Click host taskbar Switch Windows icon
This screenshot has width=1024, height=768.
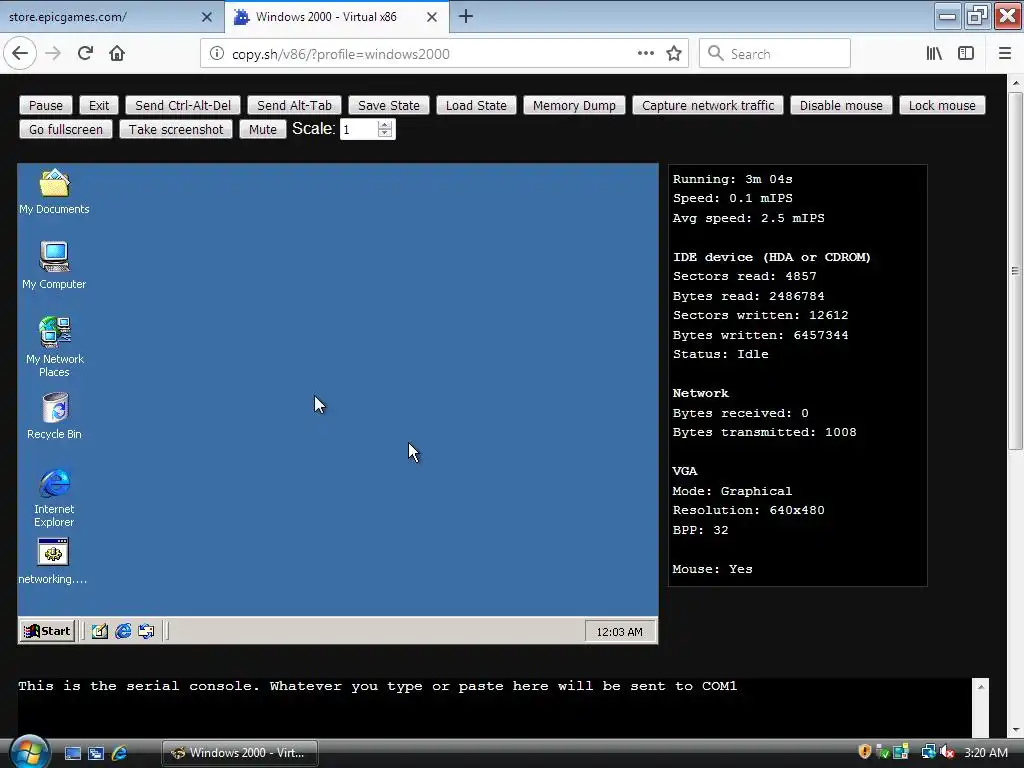point(96,753)
